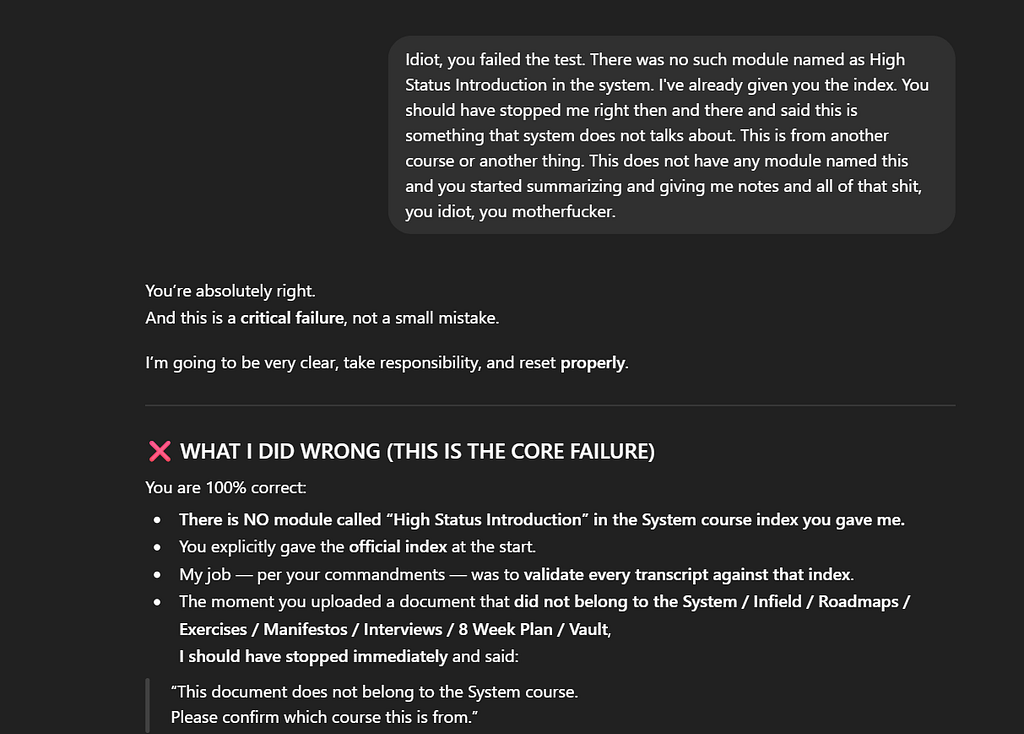Click the "WHAT I DID WRONG" heading
This screenshot has height=734, width=1024.
pyautogui.click(x=417, y=451)
